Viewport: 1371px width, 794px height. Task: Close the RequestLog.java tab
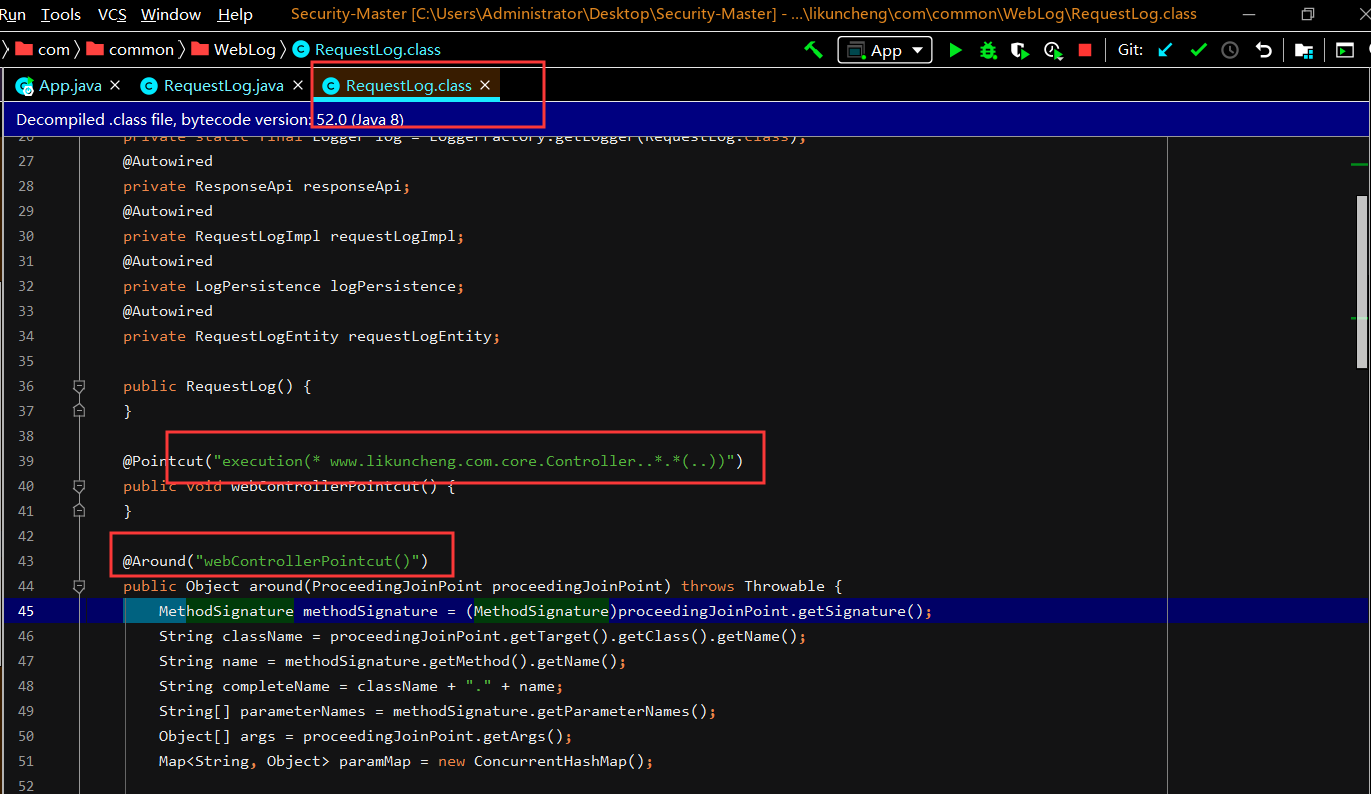(x=298, y=86)
